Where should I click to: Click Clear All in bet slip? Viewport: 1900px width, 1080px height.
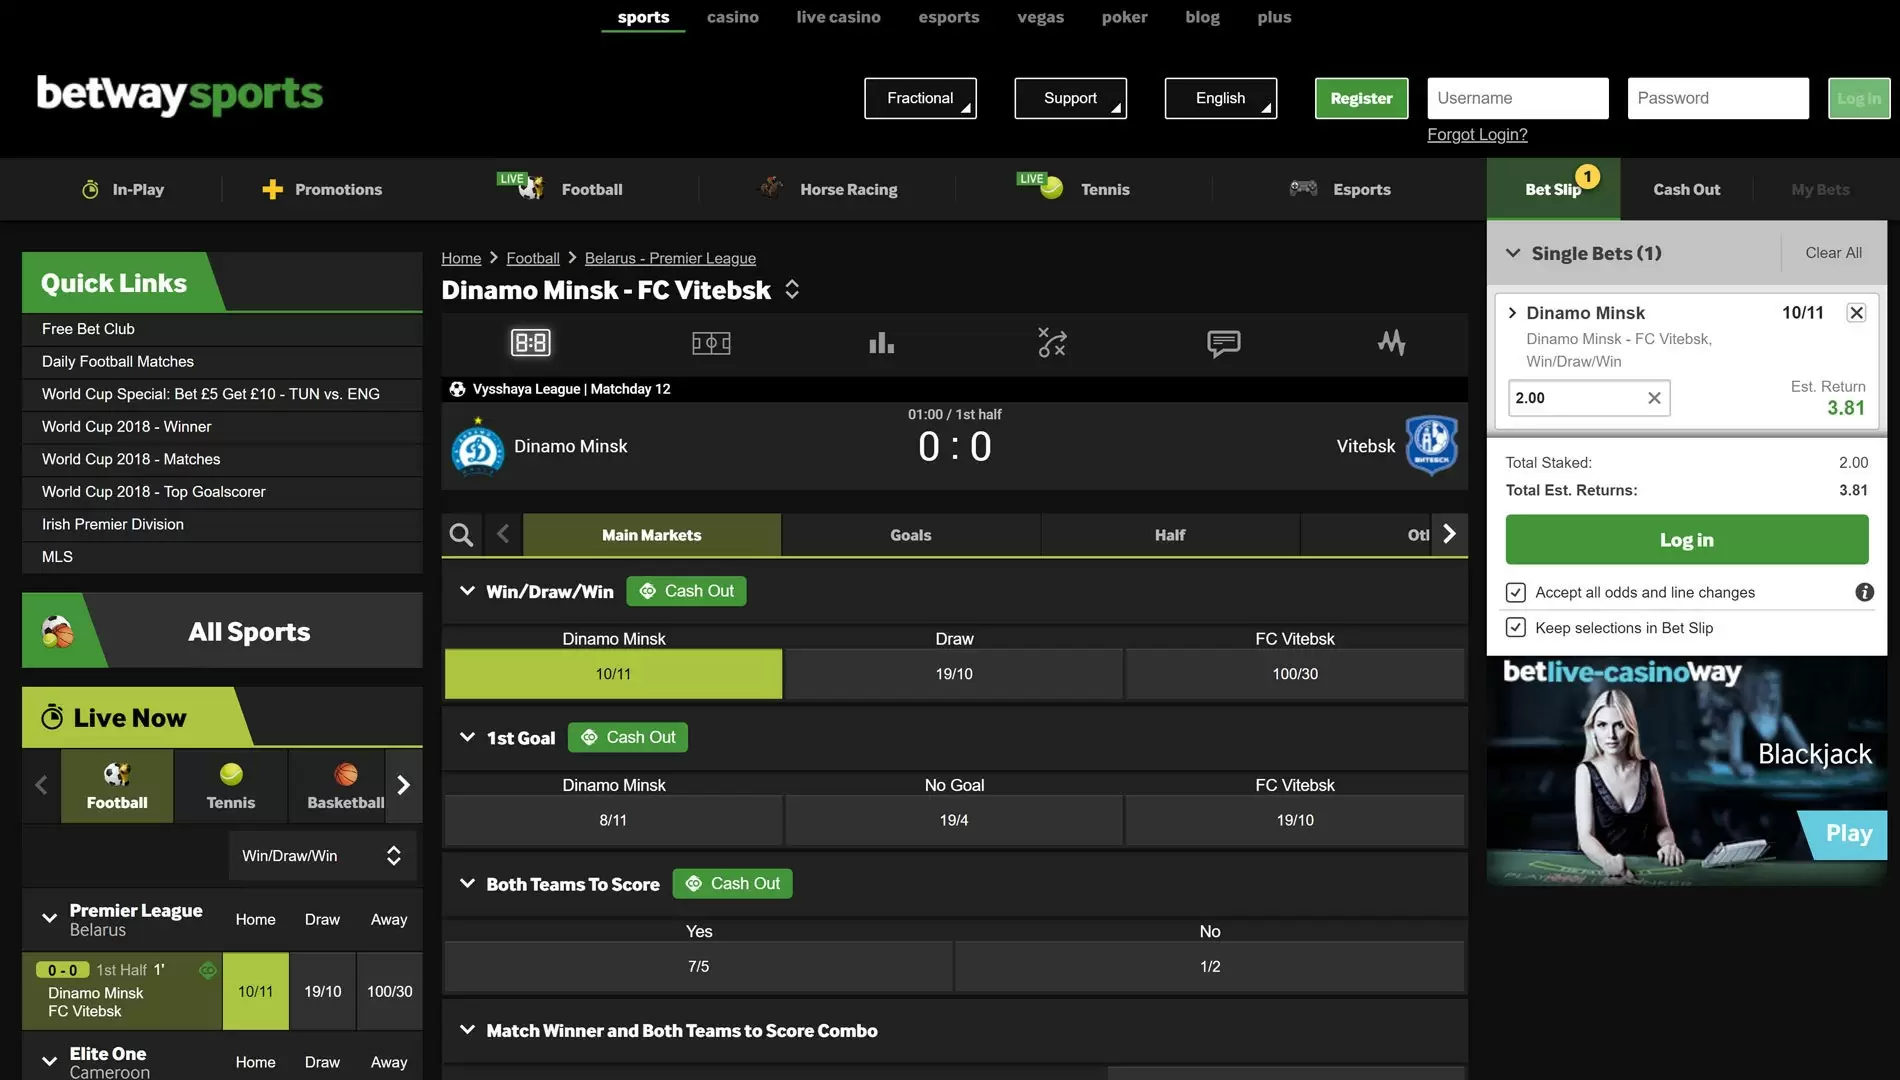1833,253
